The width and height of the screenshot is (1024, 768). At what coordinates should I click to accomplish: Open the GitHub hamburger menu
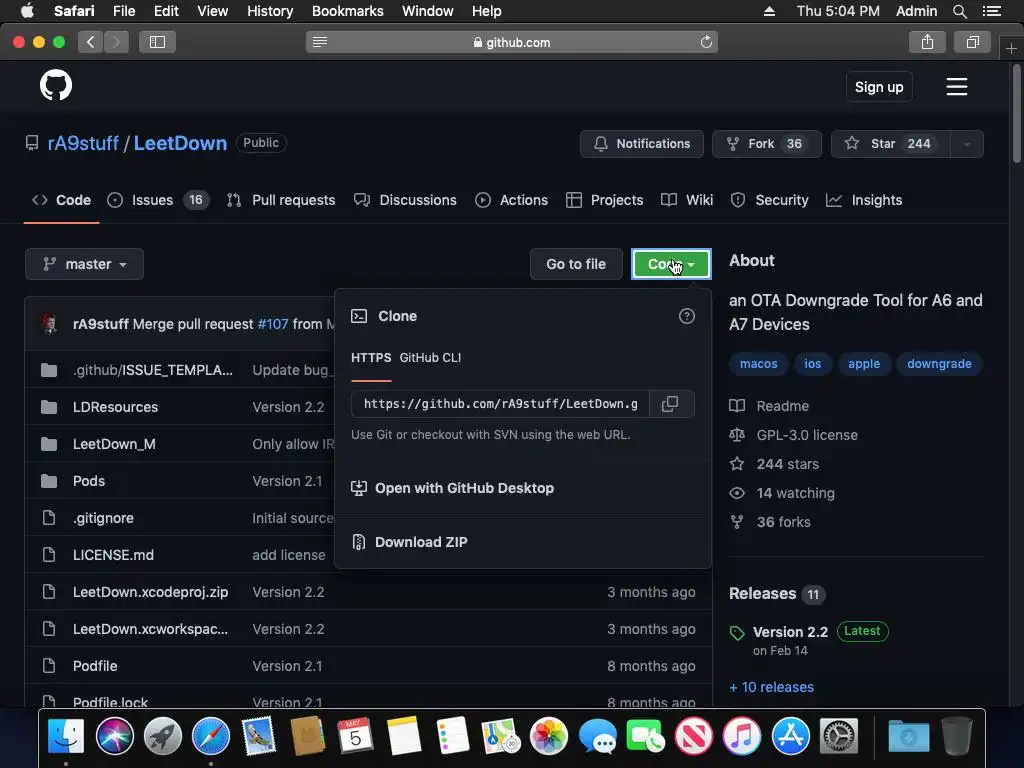point(957,87)
